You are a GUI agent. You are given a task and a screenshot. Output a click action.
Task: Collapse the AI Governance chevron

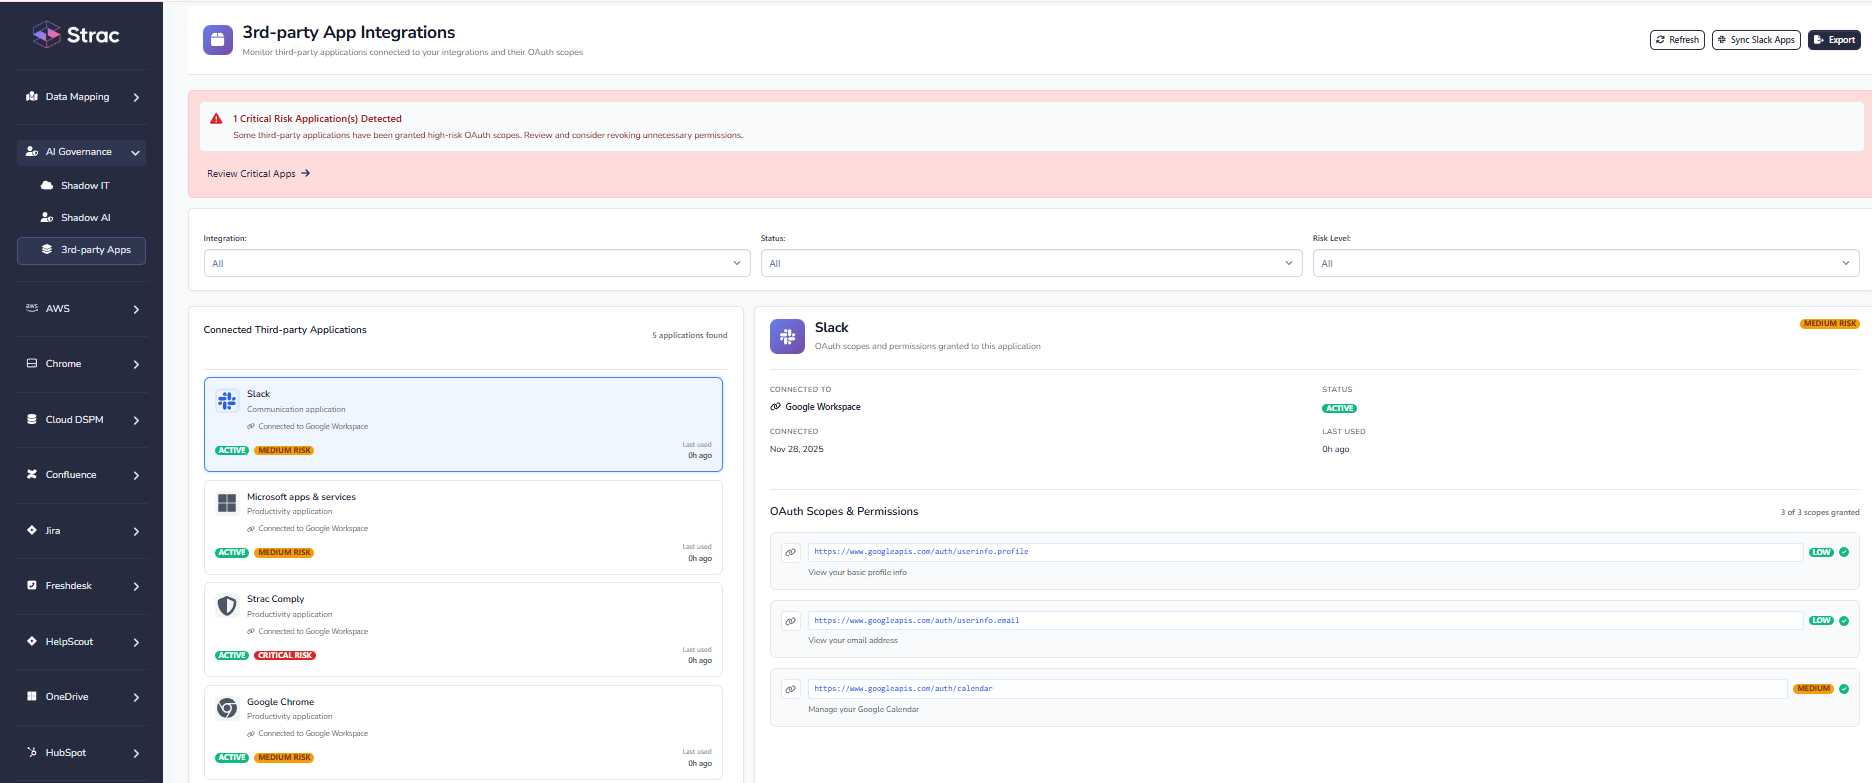click(135, 153)
